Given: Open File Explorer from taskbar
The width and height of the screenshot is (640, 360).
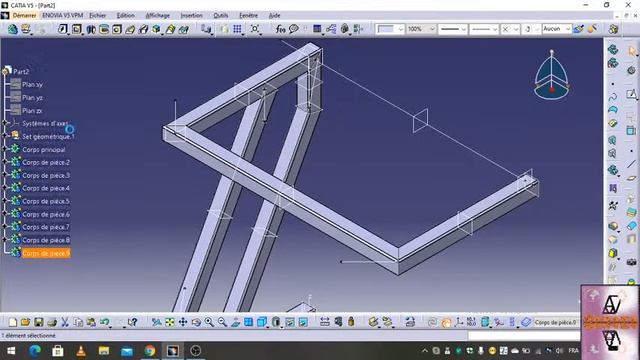Looking at the screenshot, I should tap(104, 351).
